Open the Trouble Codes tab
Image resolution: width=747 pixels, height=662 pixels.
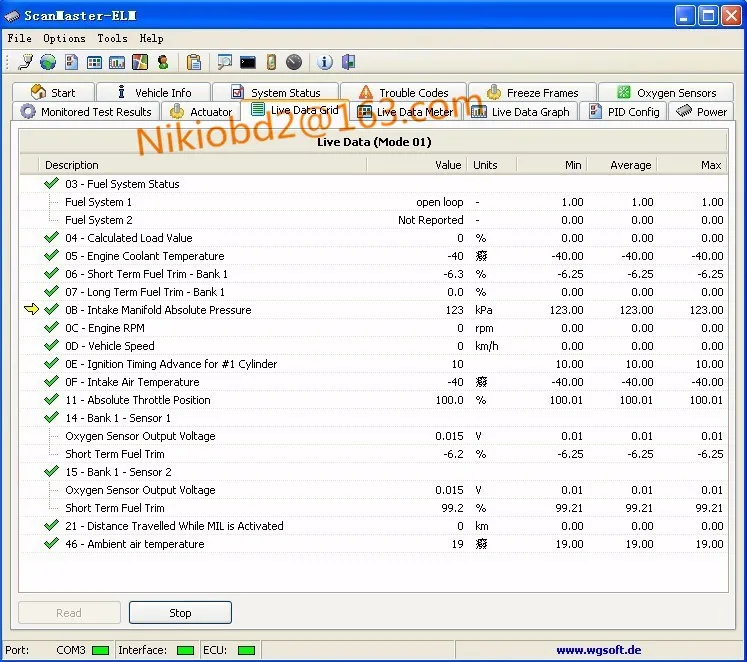point(404,92)
